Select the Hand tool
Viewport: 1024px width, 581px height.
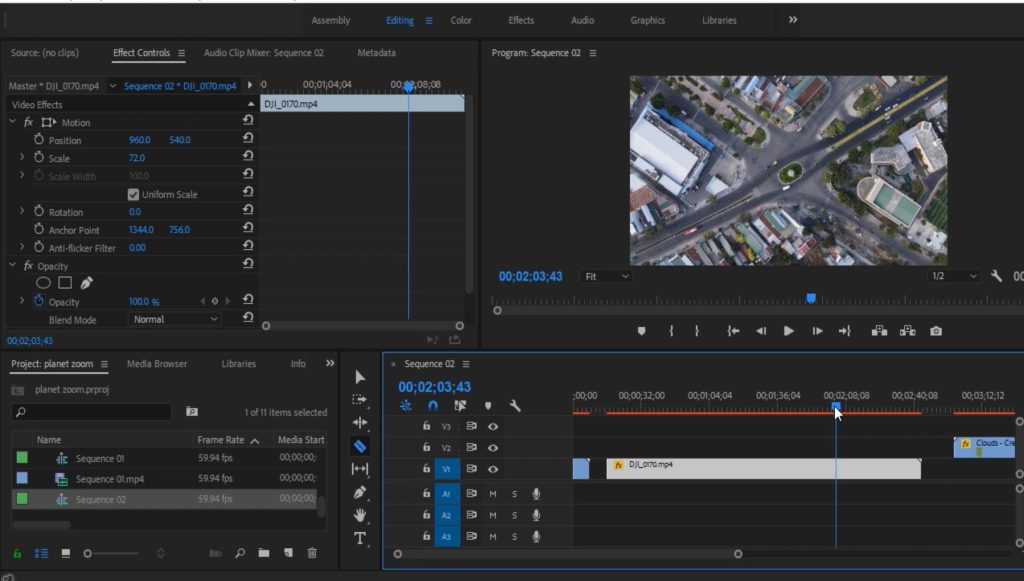[x=360, y=515]
